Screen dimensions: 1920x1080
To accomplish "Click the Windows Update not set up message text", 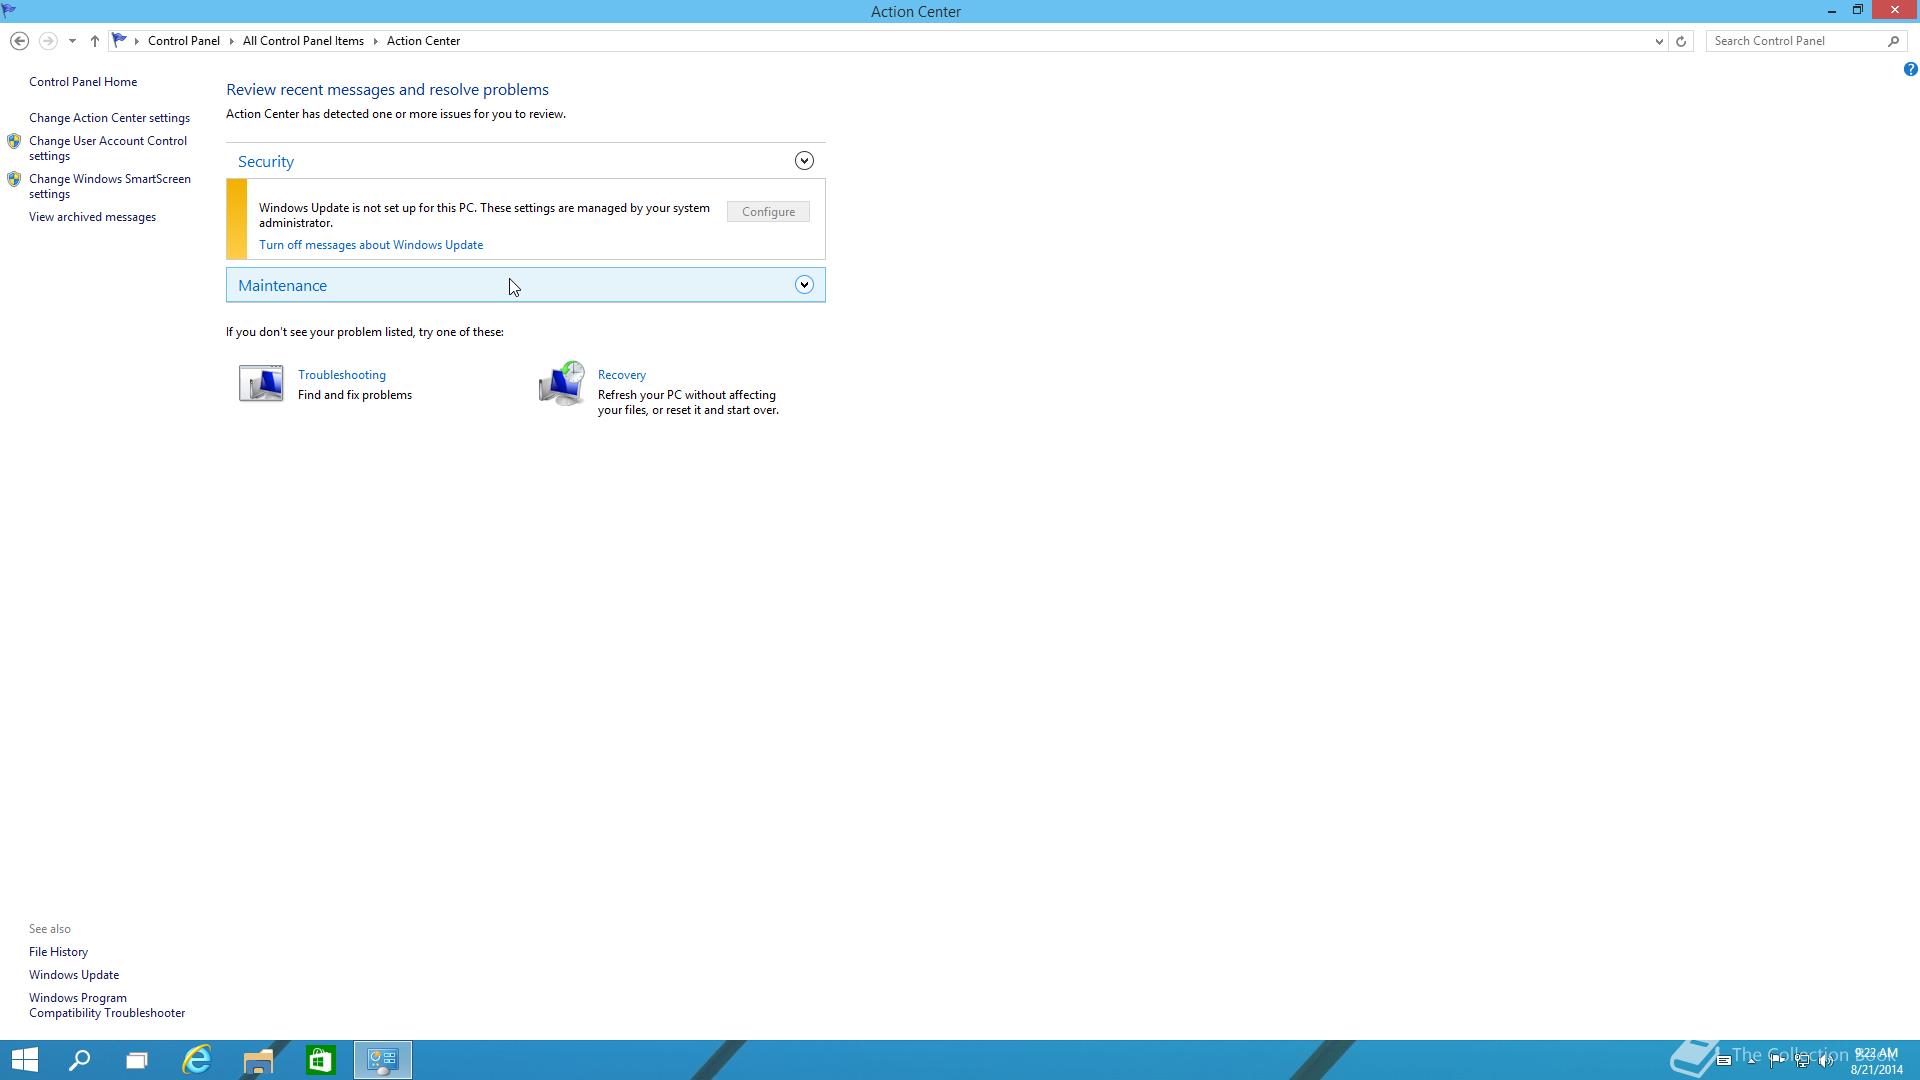I will 484,215.
